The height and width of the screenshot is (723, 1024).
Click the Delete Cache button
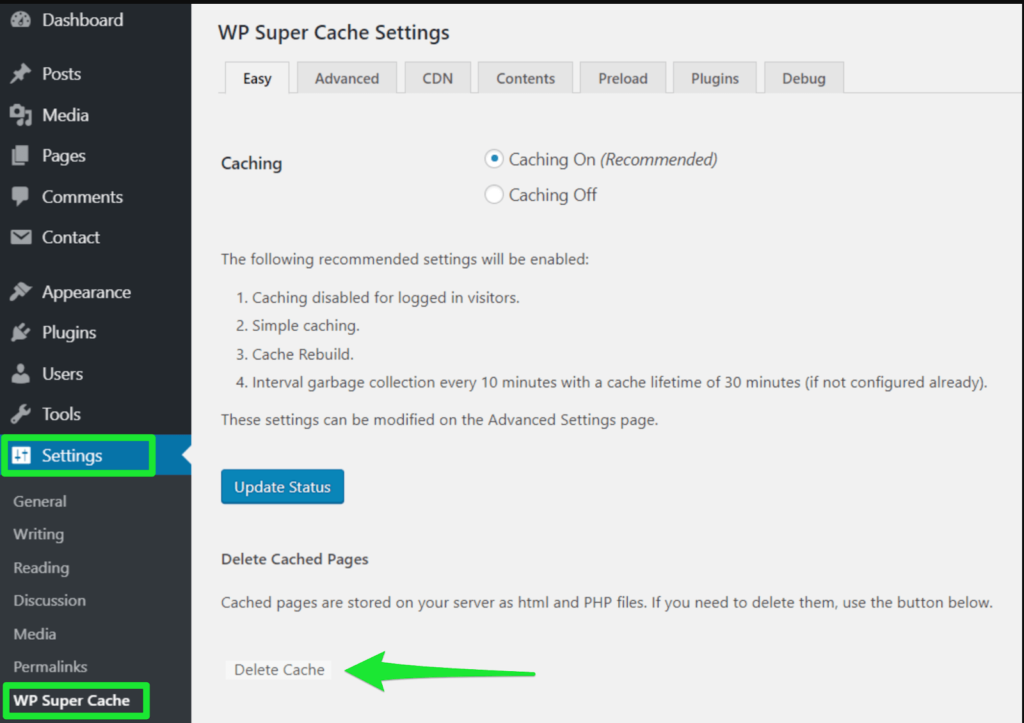(279, 669)
